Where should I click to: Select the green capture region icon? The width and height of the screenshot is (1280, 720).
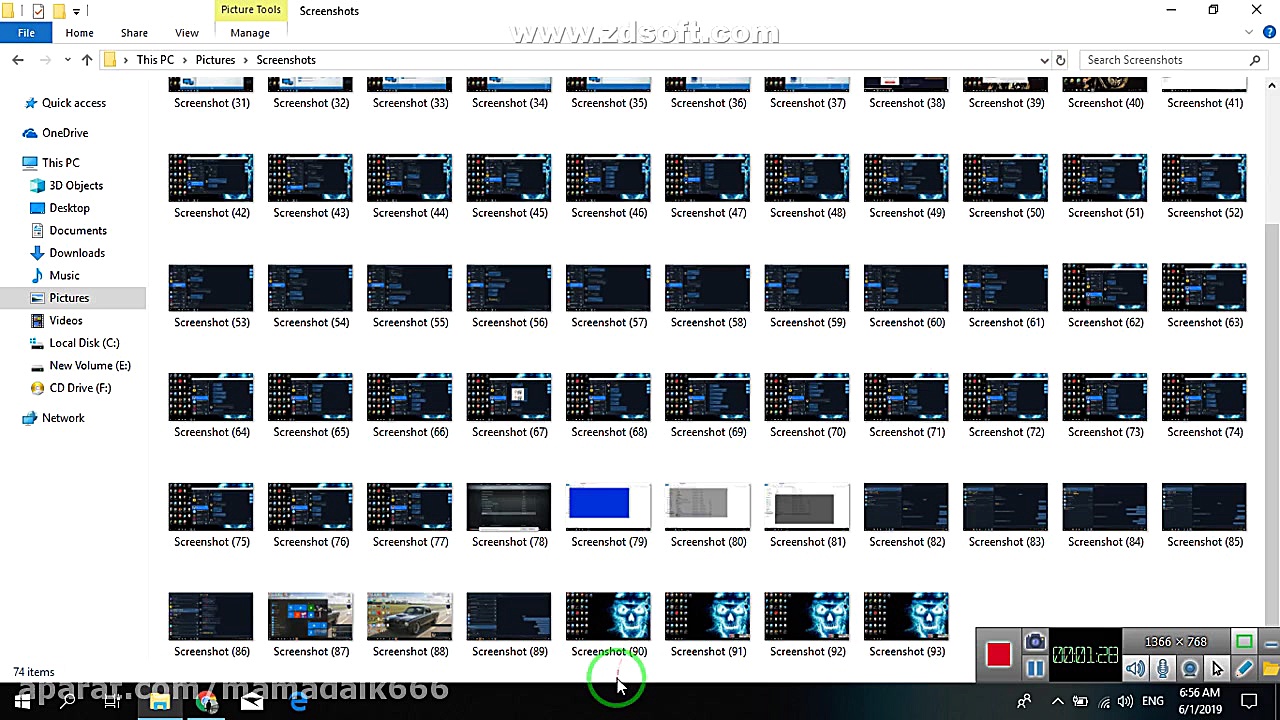(1244, 642)
